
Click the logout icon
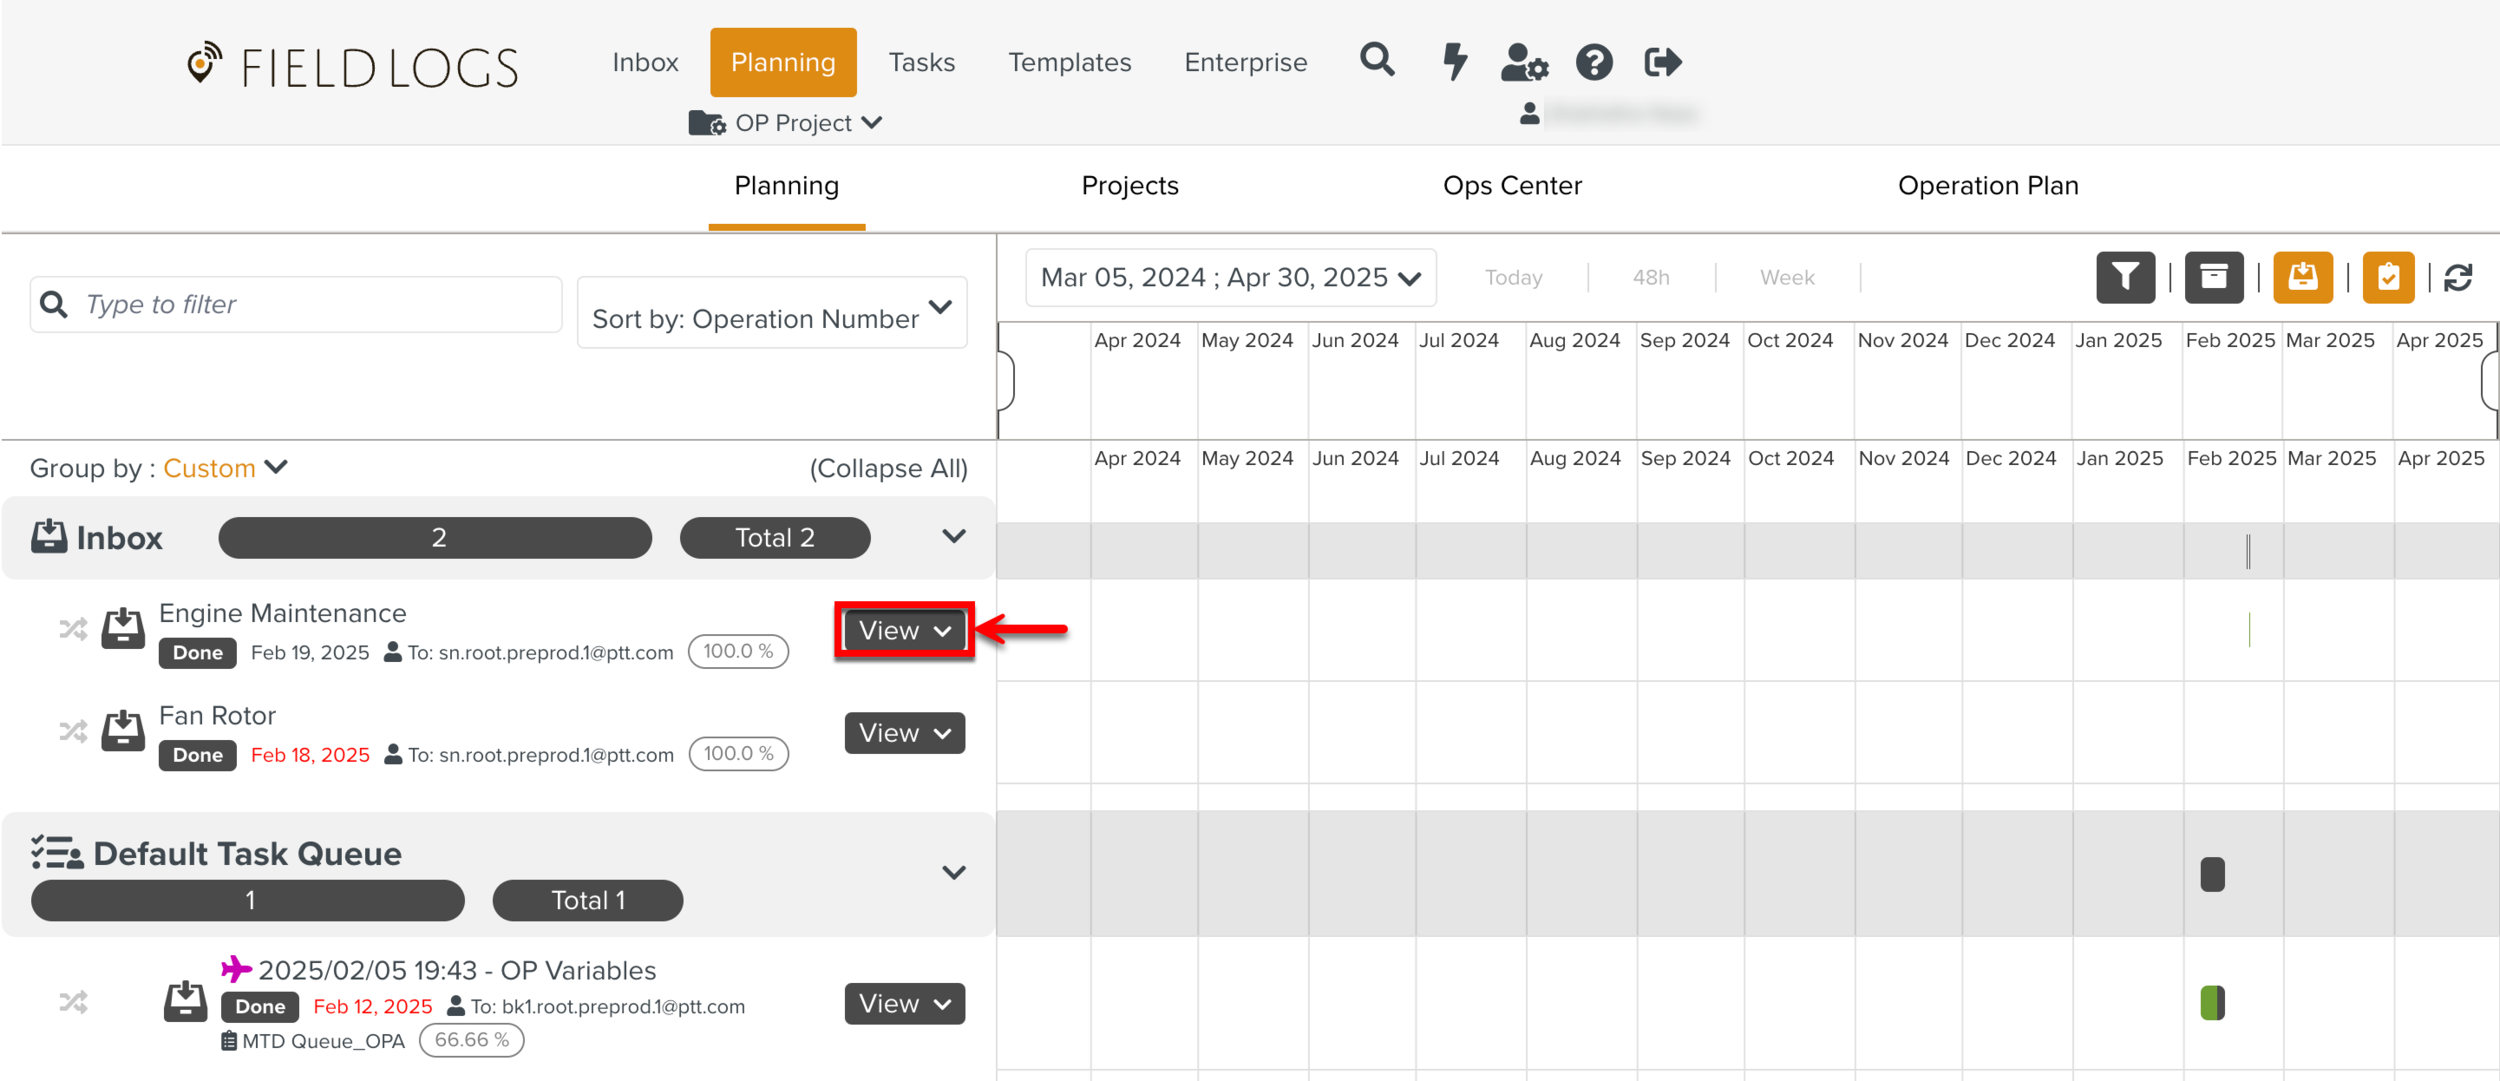1662,62
